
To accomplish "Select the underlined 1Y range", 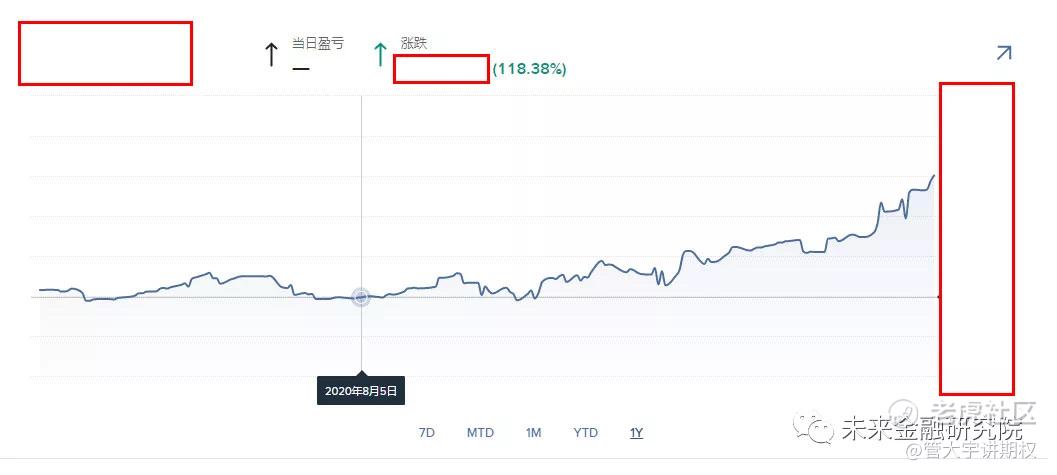I will pyautogui.click(x=636, y=433).
